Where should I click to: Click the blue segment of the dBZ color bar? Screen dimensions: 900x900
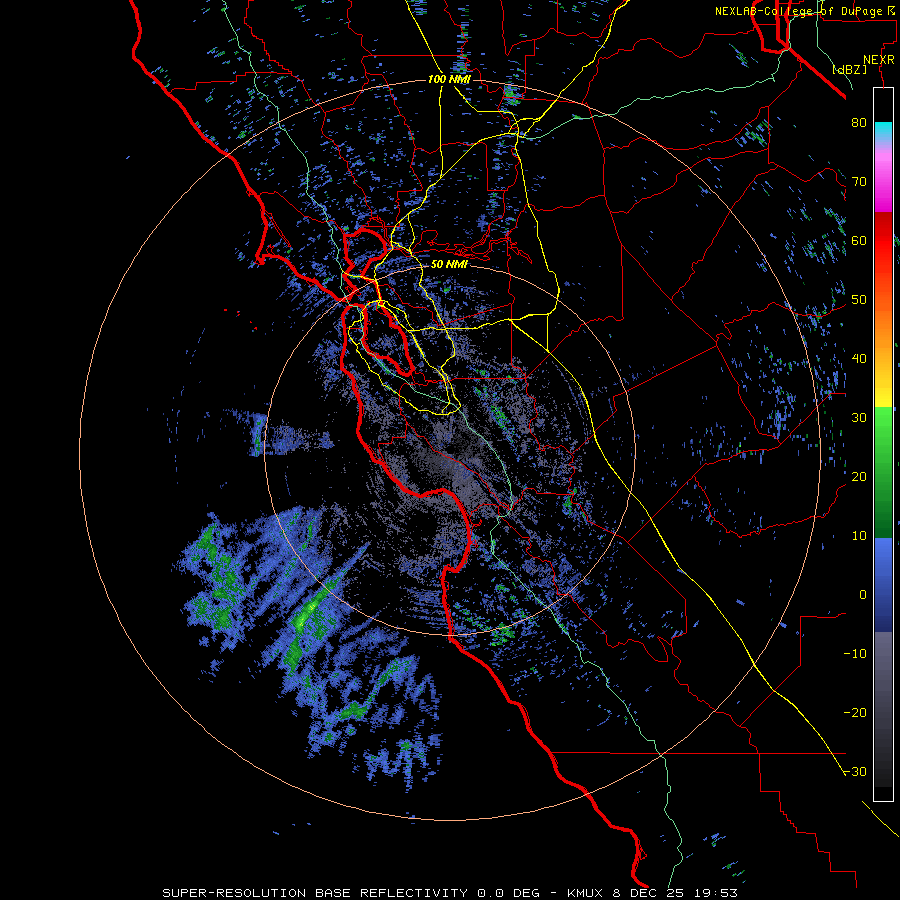point(883,585)
